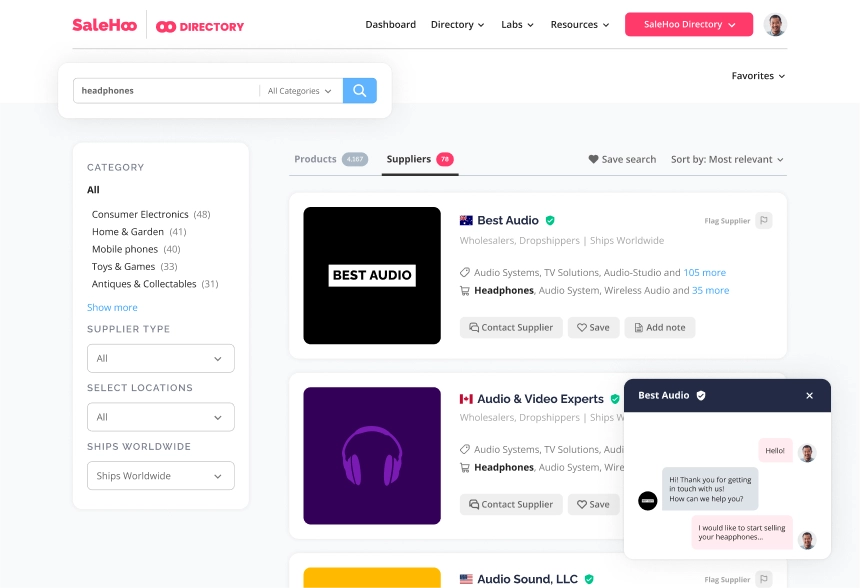Save the Audio & Video Experts supplier
This screenshot has width=860, height=588.
593,505
